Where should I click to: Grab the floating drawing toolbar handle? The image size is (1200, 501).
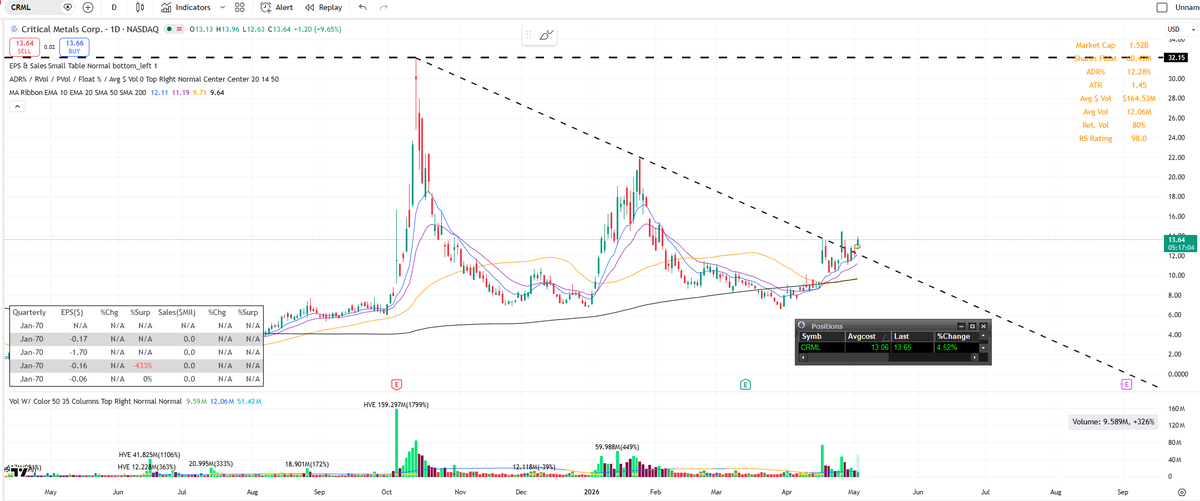coord(530,34)
